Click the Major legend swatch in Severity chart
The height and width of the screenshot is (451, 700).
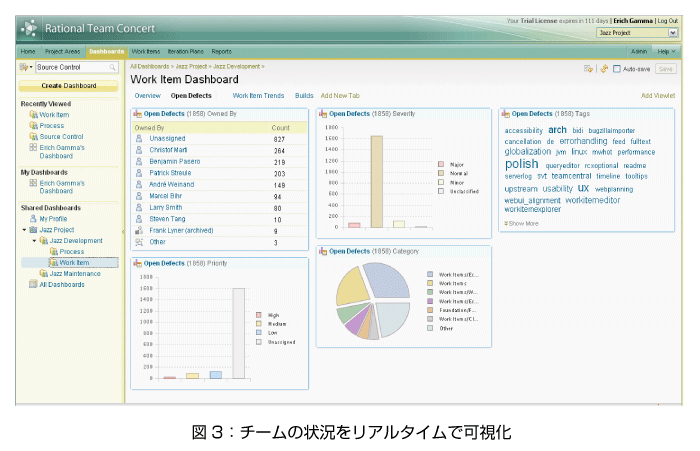coord(441,164)
